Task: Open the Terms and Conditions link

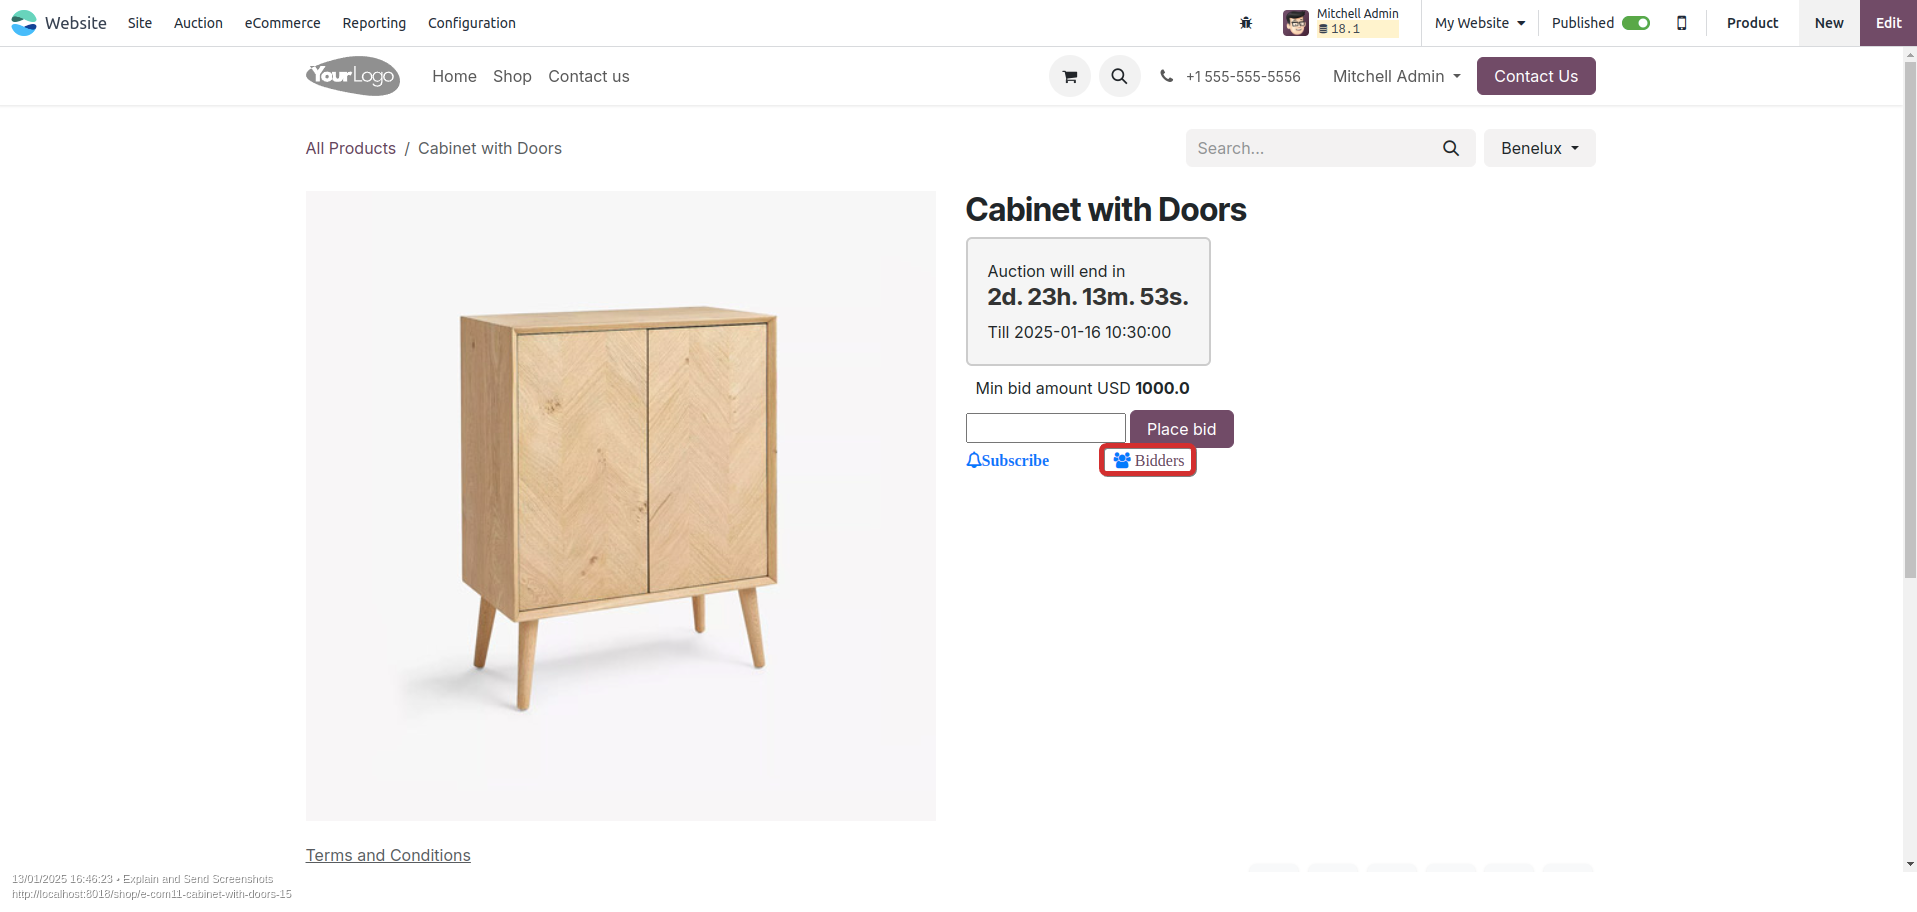Action: coord(388,855)
